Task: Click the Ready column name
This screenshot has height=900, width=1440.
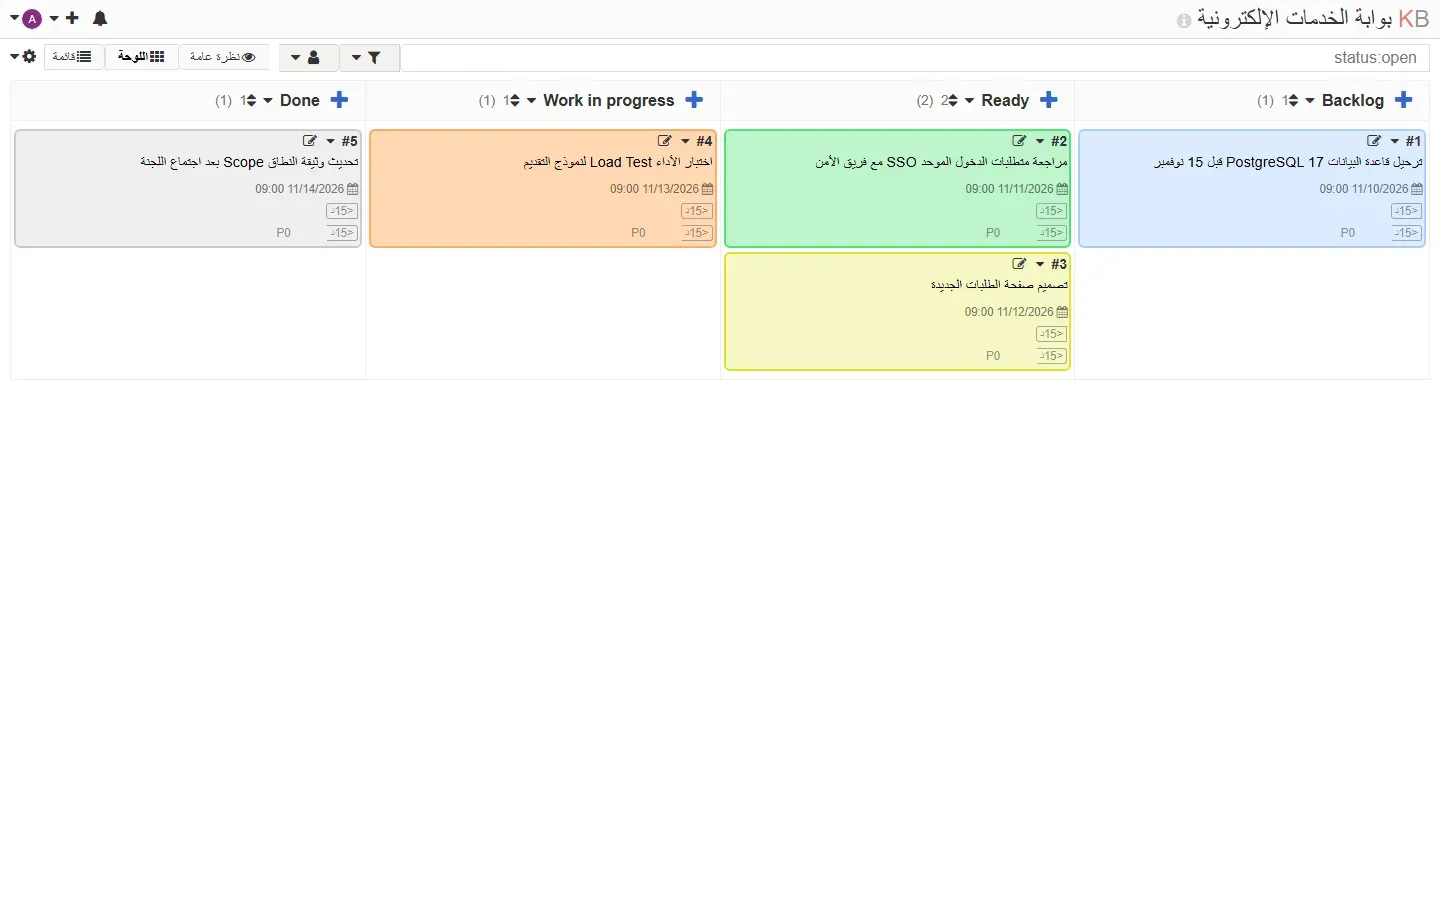Action: pyautogui.click(x=1005, y=100)
